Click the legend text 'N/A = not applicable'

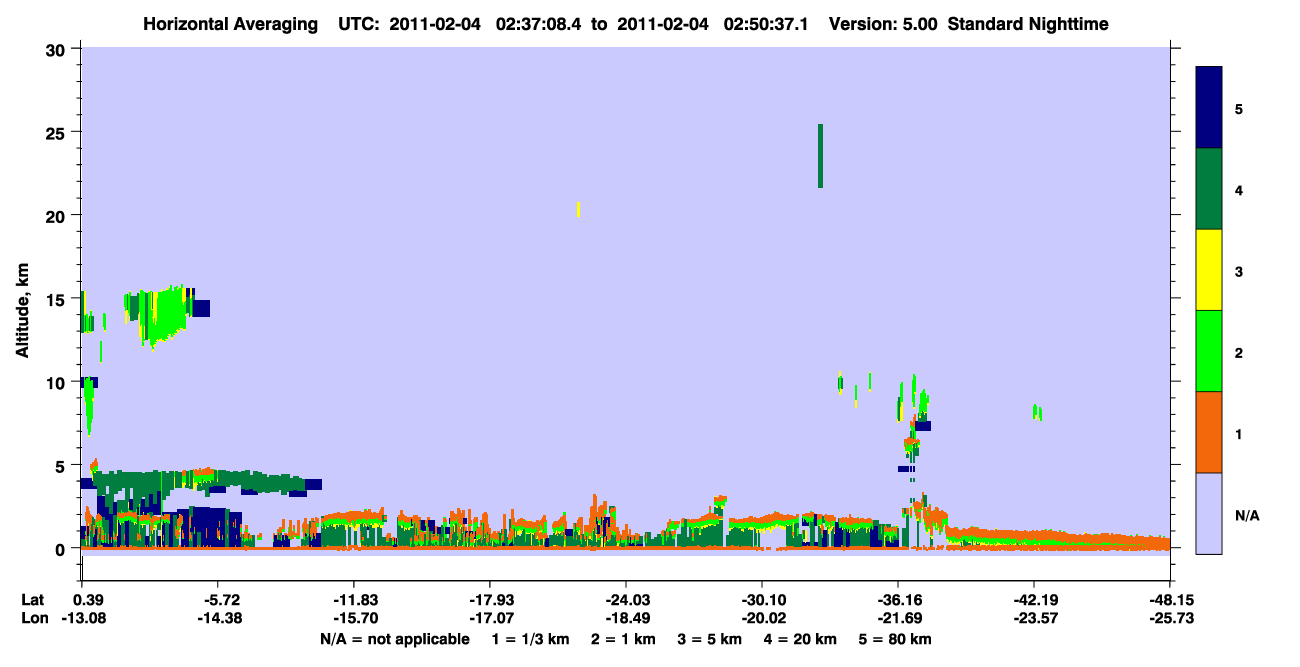tap(394, 639)
